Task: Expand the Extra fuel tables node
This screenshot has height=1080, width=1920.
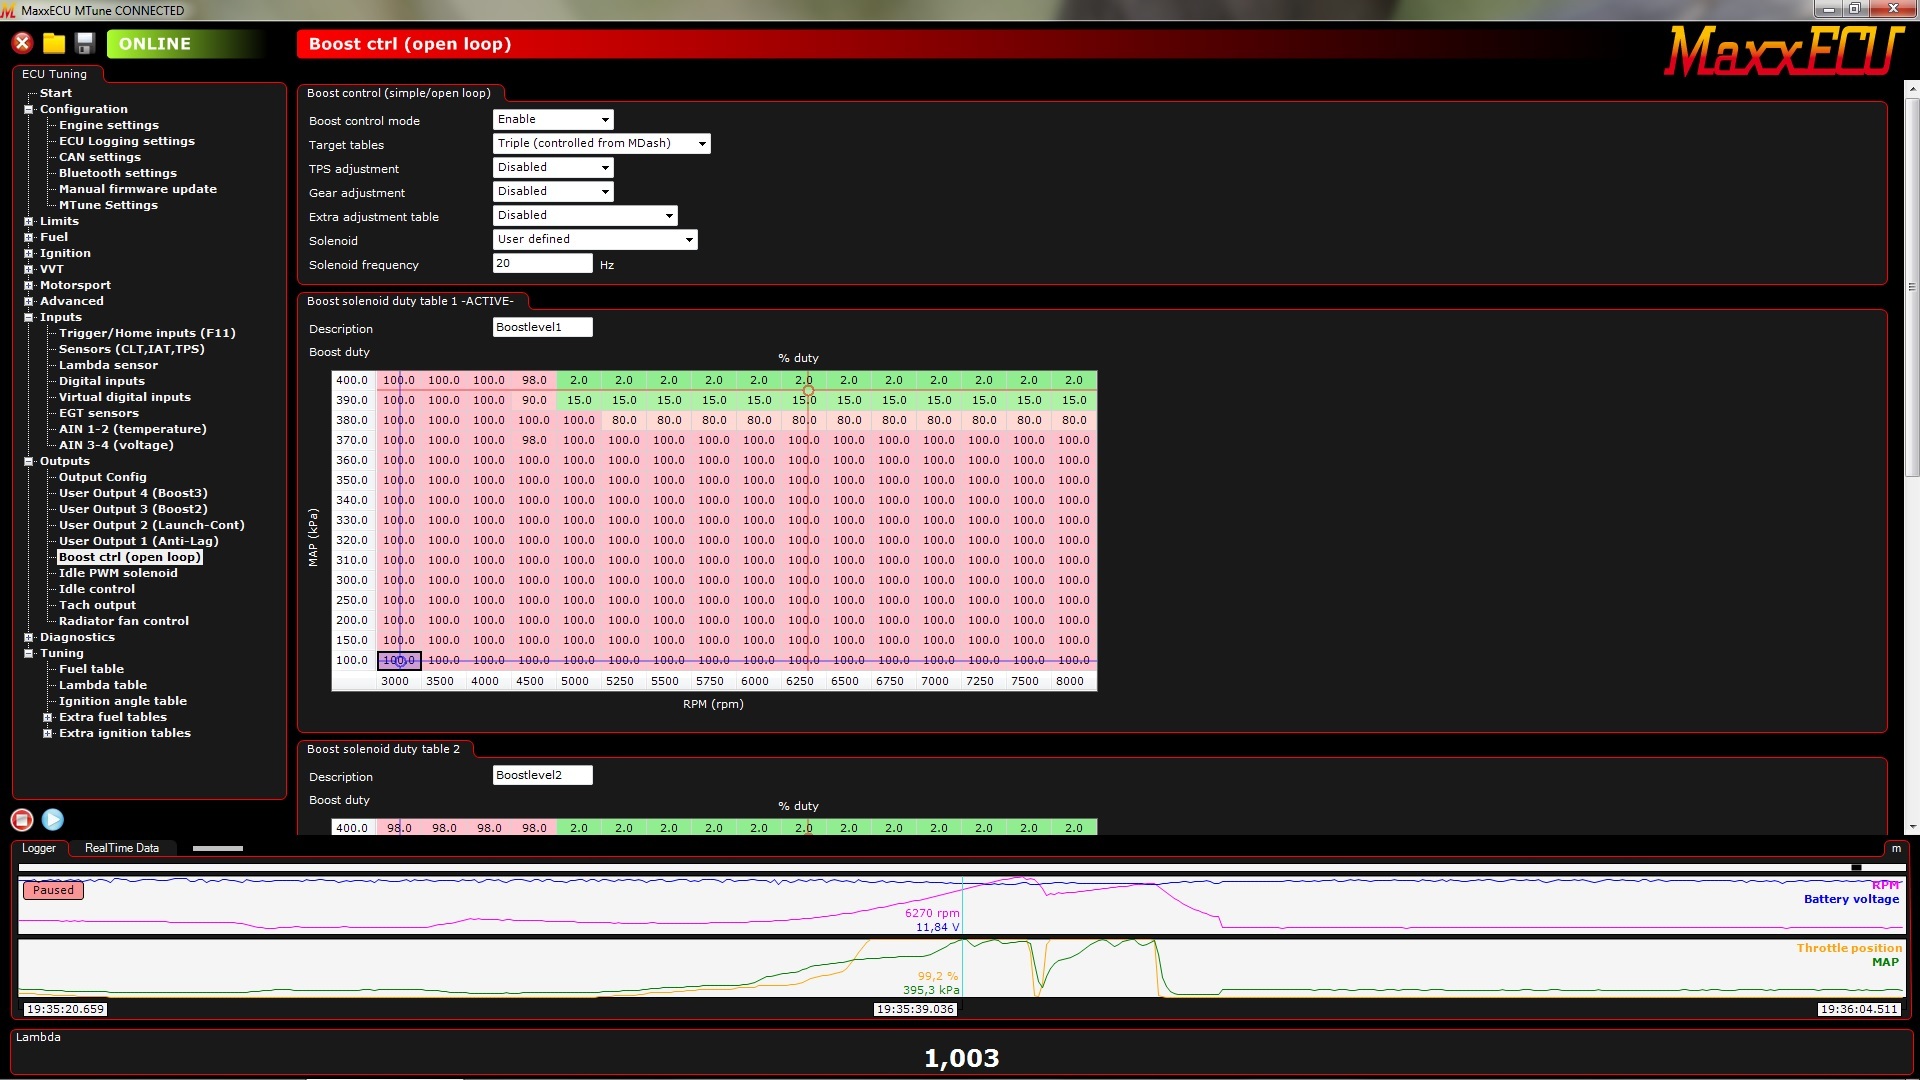Action: pos(47,717)
